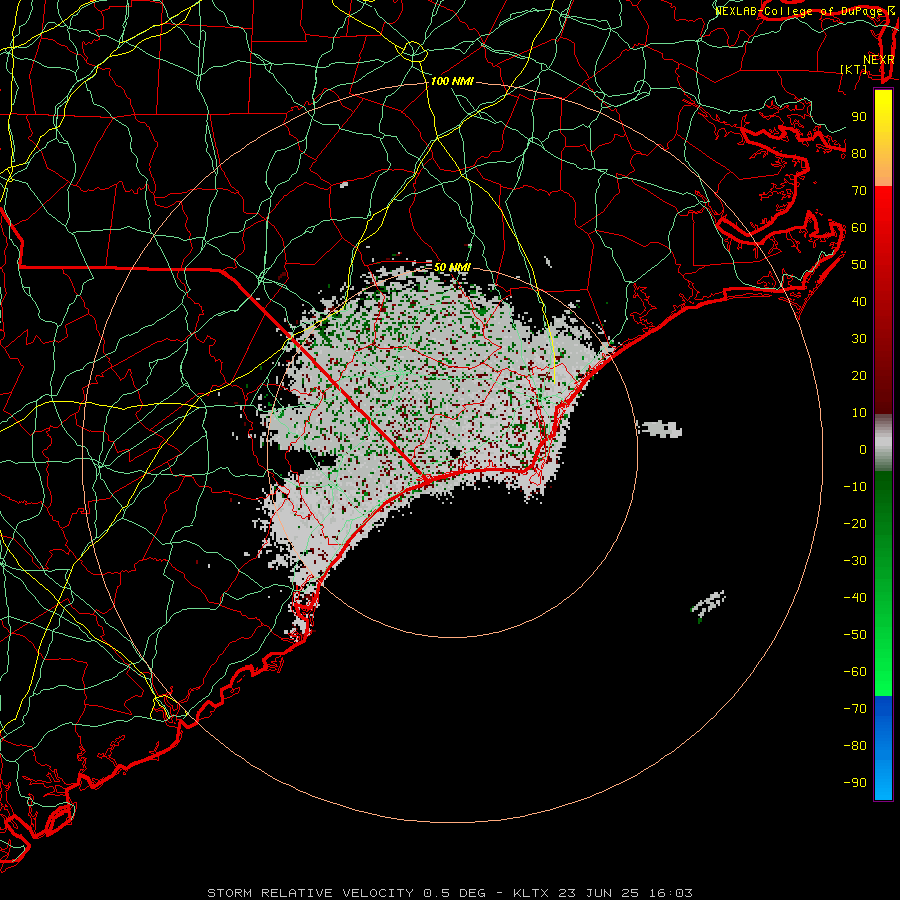Click the 90 value on velocity scale
Image resolution: width=900 pixels, height=900 pixels.
(859, 117)
